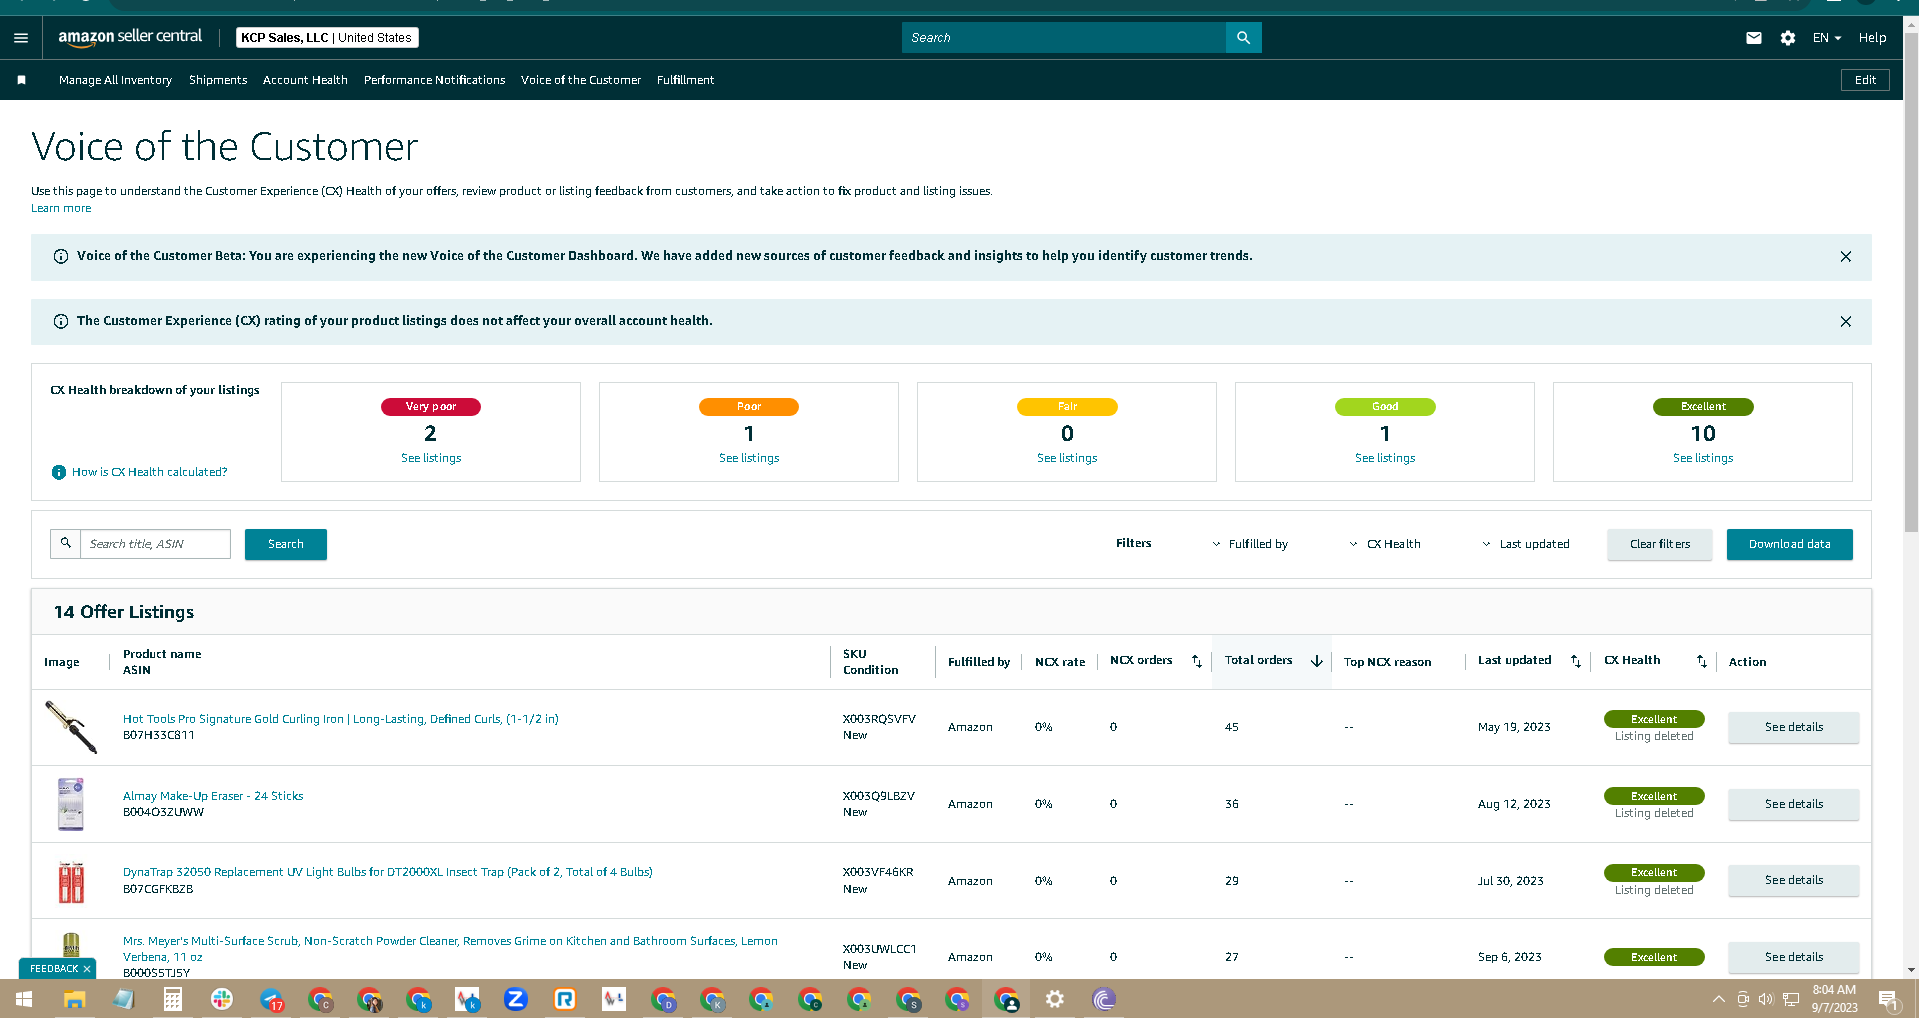Screen dimensions: 1919x1018
Task: See listings under Fair
Action: point(1067,458)
